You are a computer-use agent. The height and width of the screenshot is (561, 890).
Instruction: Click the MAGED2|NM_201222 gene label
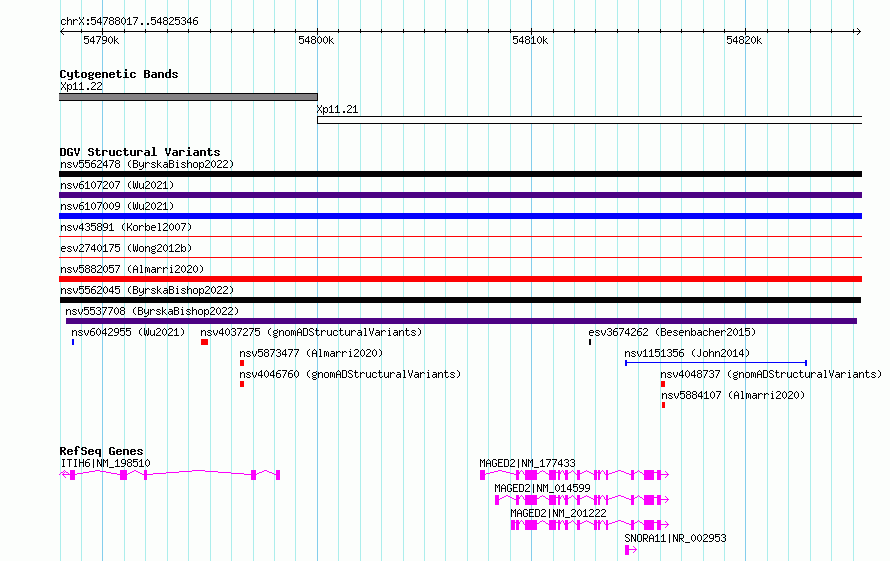(x=558, y=513)
